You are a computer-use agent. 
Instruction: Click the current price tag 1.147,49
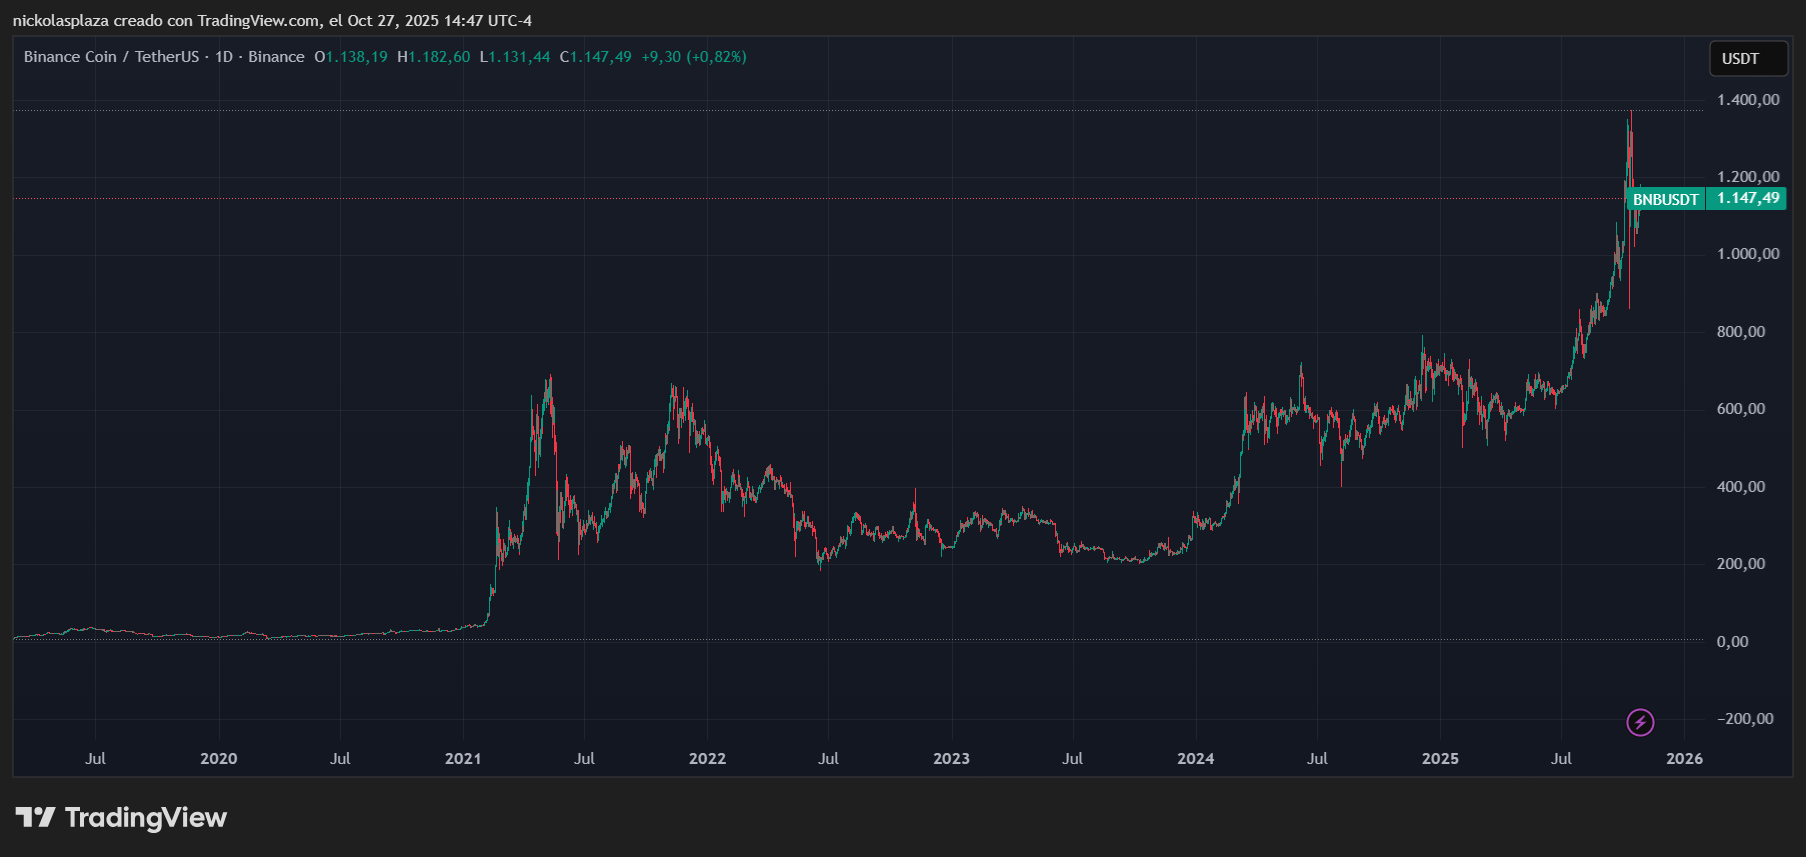click(x=1748, y=198)
